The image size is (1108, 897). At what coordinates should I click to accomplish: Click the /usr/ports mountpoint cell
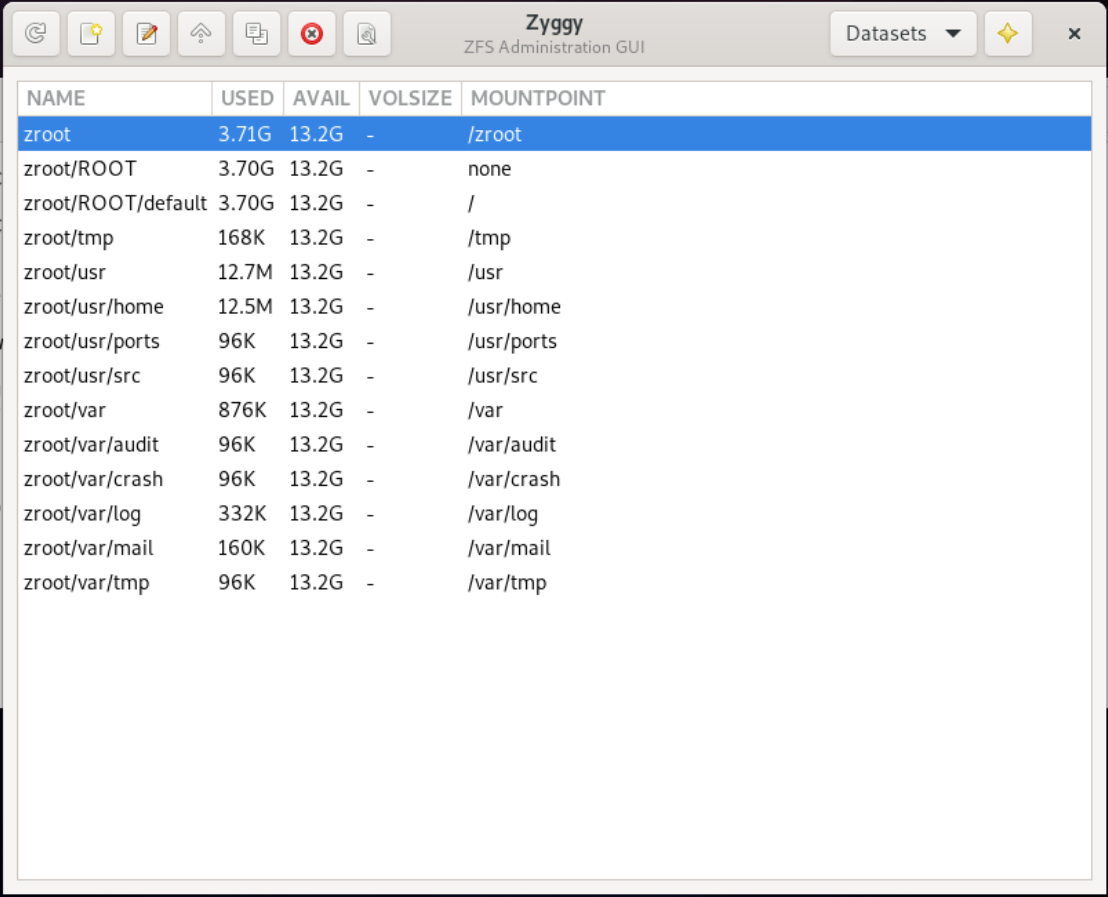pyautogui.click(x=512, y=341)
